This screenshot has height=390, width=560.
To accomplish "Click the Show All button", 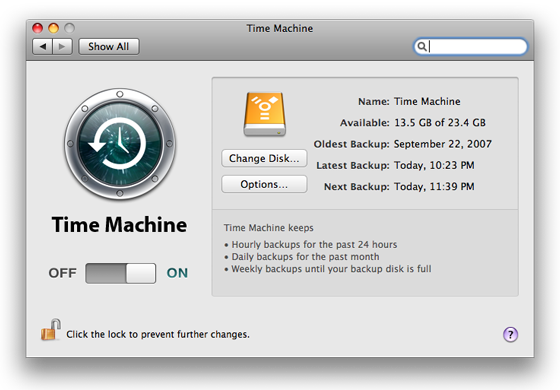I will [109, 46].
